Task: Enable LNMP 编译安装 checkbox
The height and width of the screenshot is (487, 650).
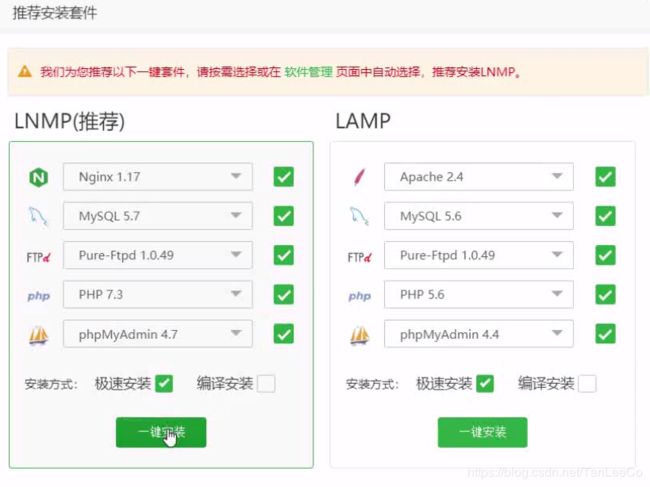Action: 266,383
